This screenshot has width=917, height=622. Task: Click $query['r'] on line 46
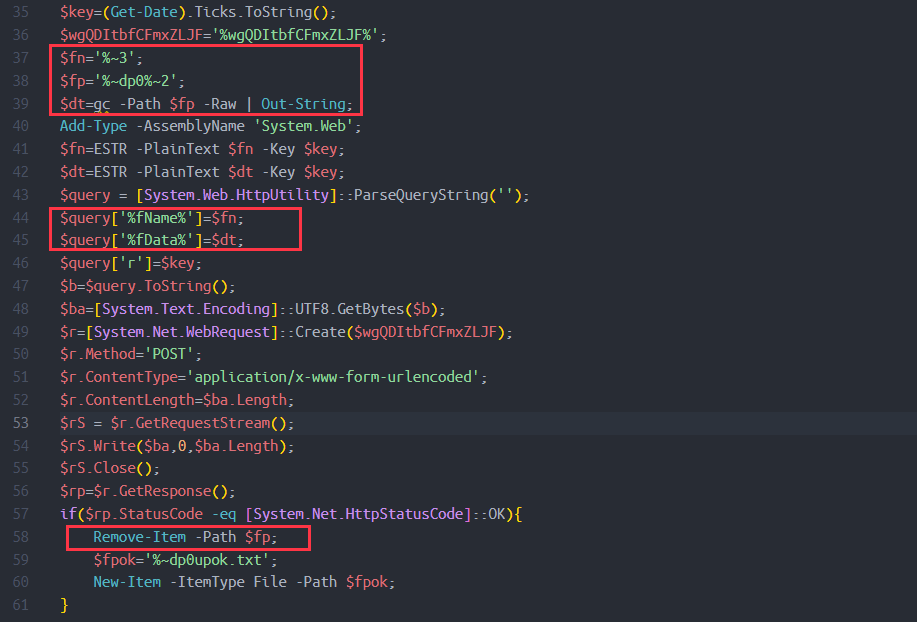point(106,263)
